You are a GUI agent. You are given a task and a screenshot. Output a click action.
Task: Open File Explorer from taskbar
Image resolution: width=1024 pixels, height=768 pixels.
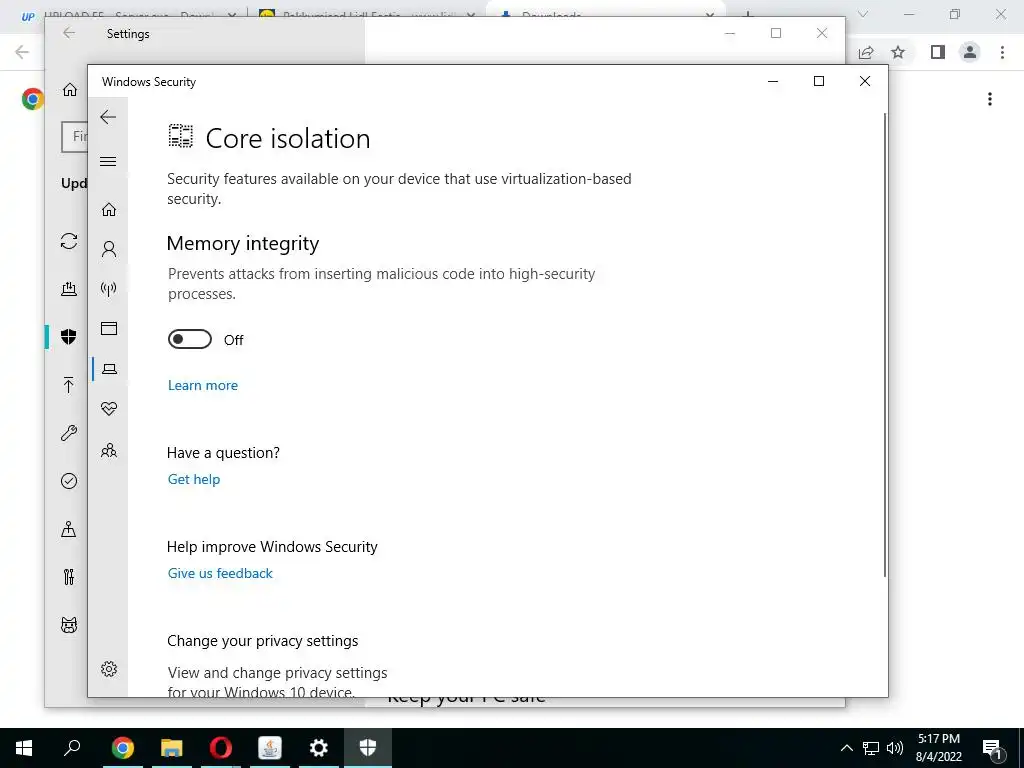pos(172,748)
